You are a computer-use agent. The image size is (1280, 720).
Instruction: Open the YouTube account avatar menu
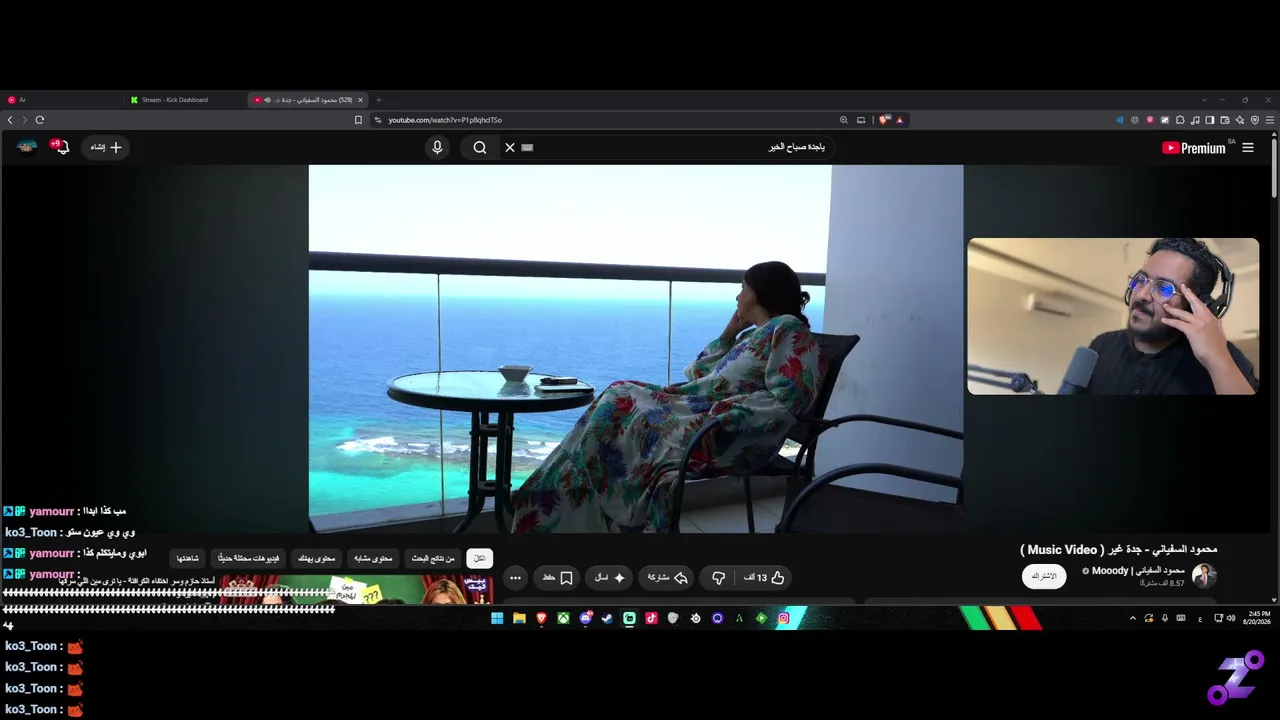27,147
